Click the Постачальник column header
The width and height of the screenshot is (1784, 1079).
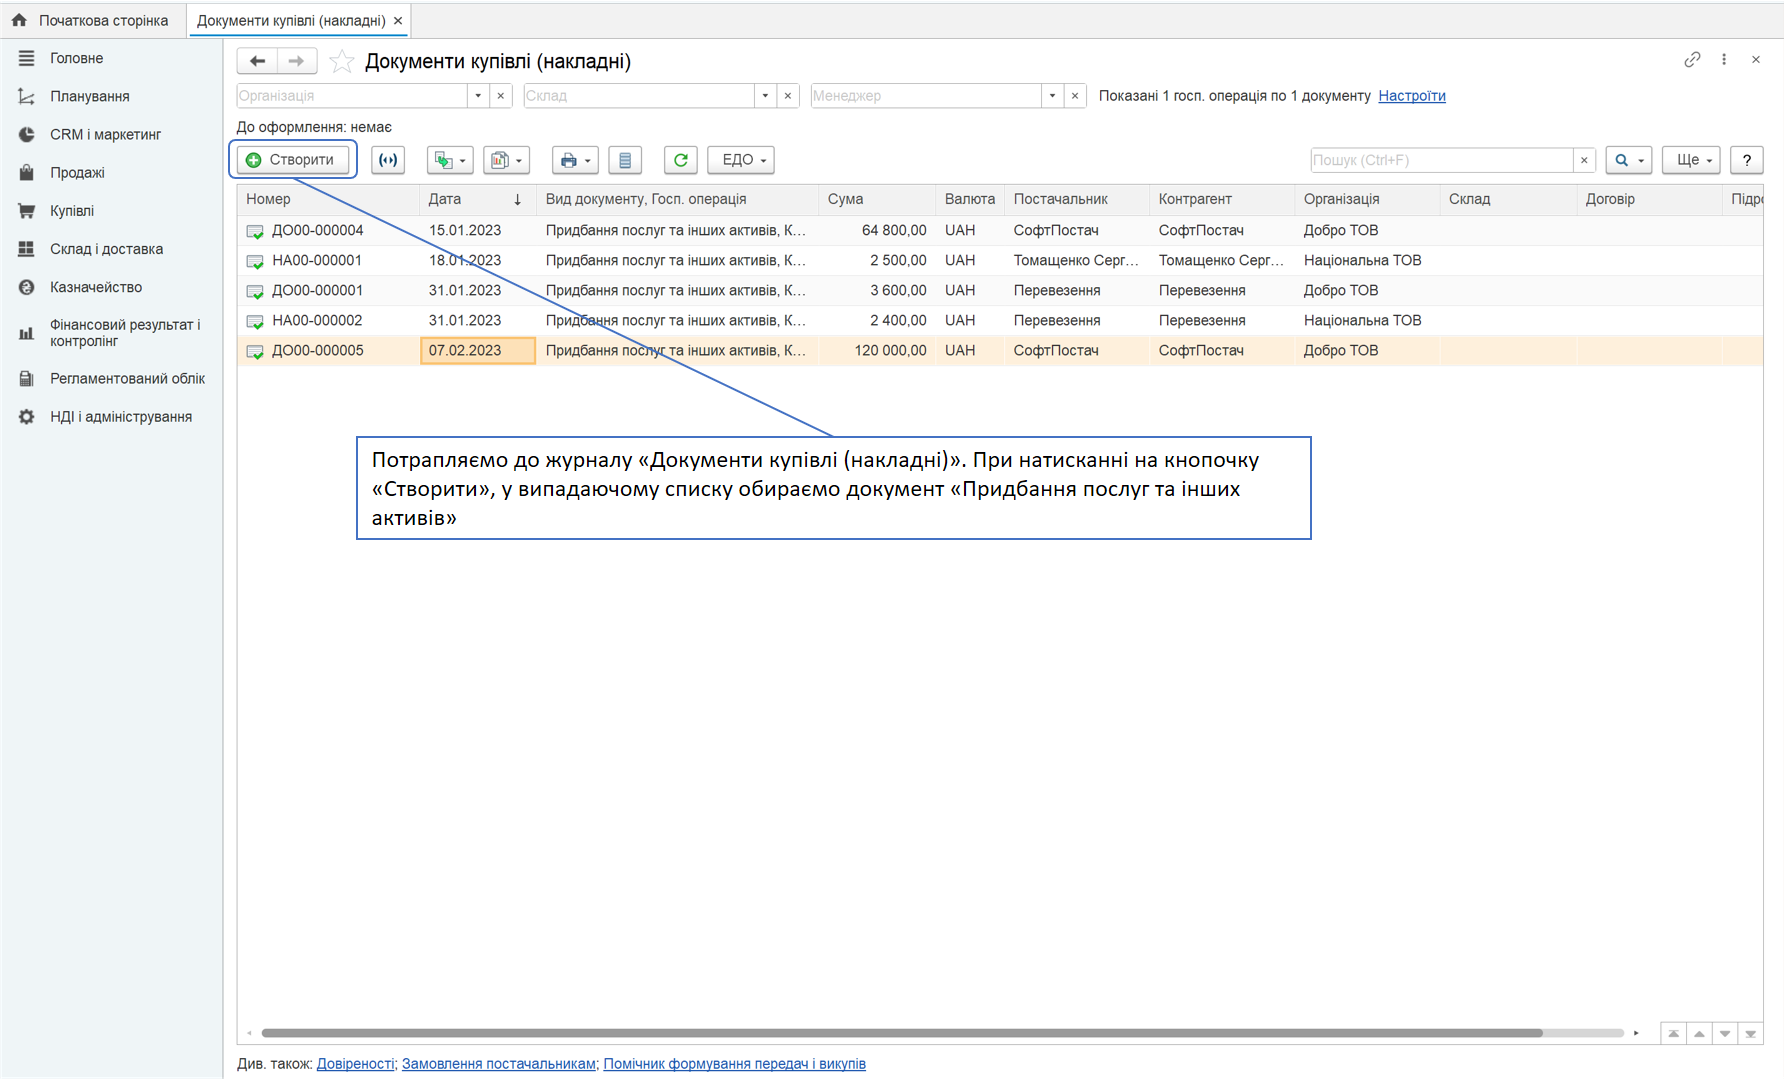tap(1076, 199)
